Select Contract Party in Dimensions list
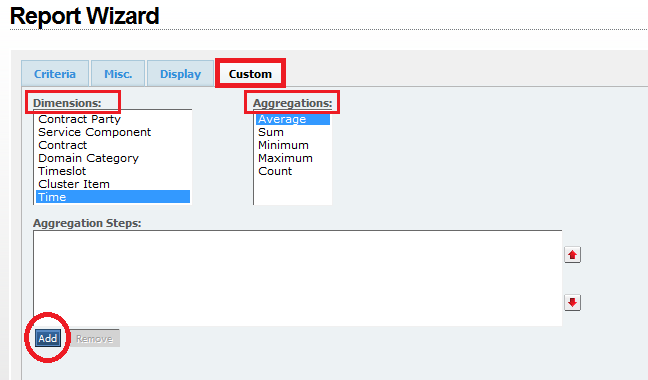Viewport: 648px width, 380px height. 113,119
